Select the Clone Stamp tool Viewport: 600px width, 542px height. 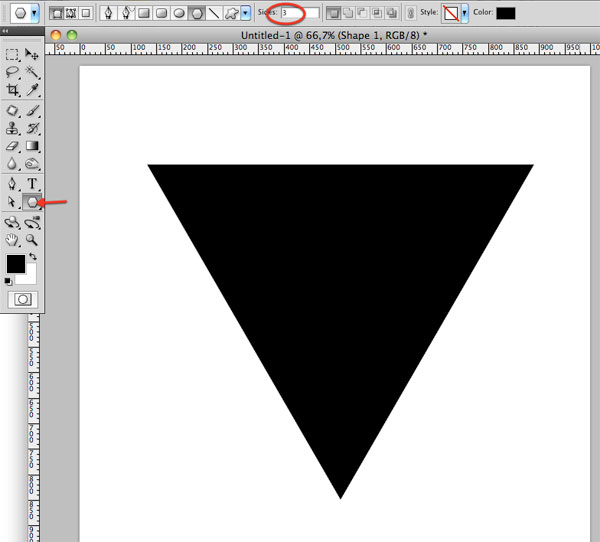click(12, 129)
